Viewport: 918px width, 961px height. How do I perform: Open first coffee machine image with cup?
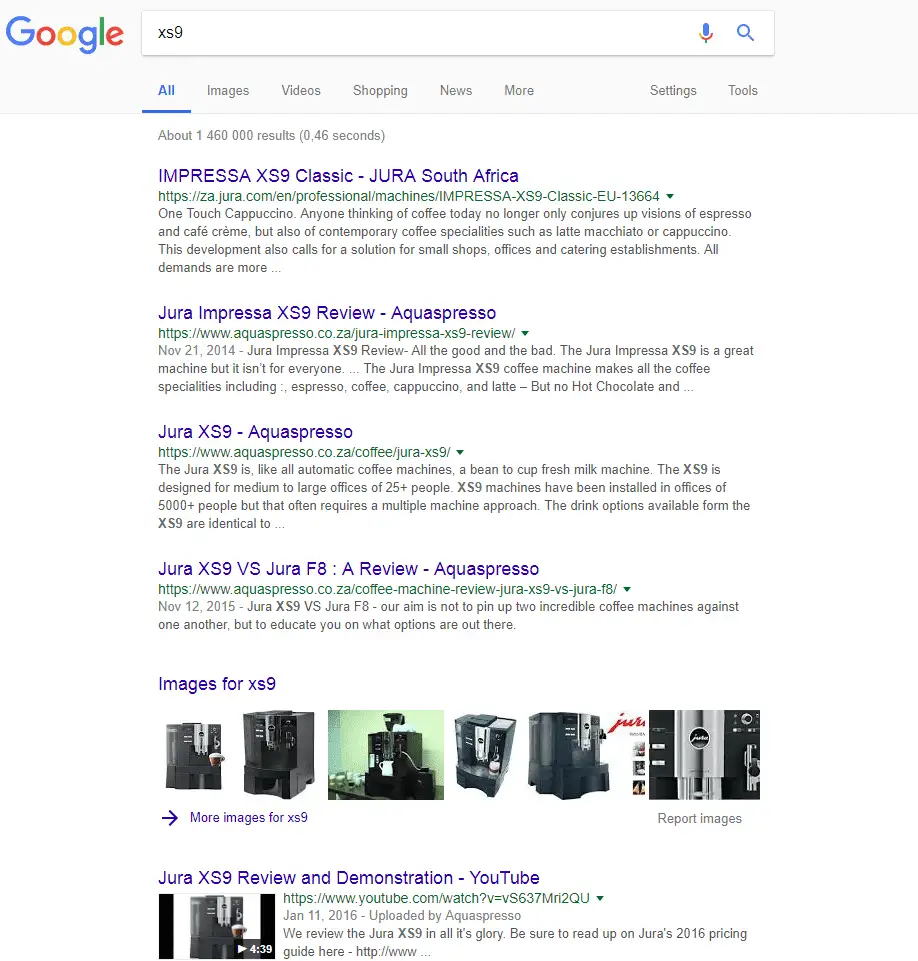pos(194,755)
